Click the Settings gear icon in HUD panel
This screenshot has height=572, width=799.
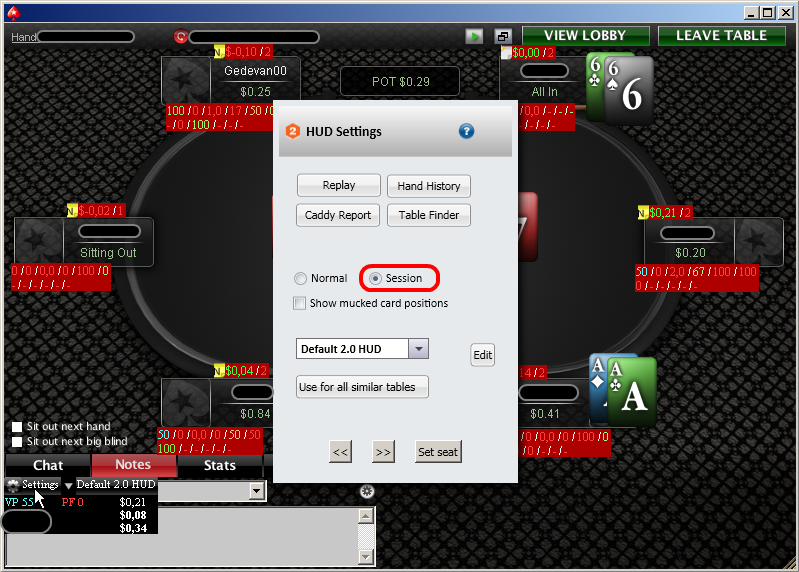point(13,485)
